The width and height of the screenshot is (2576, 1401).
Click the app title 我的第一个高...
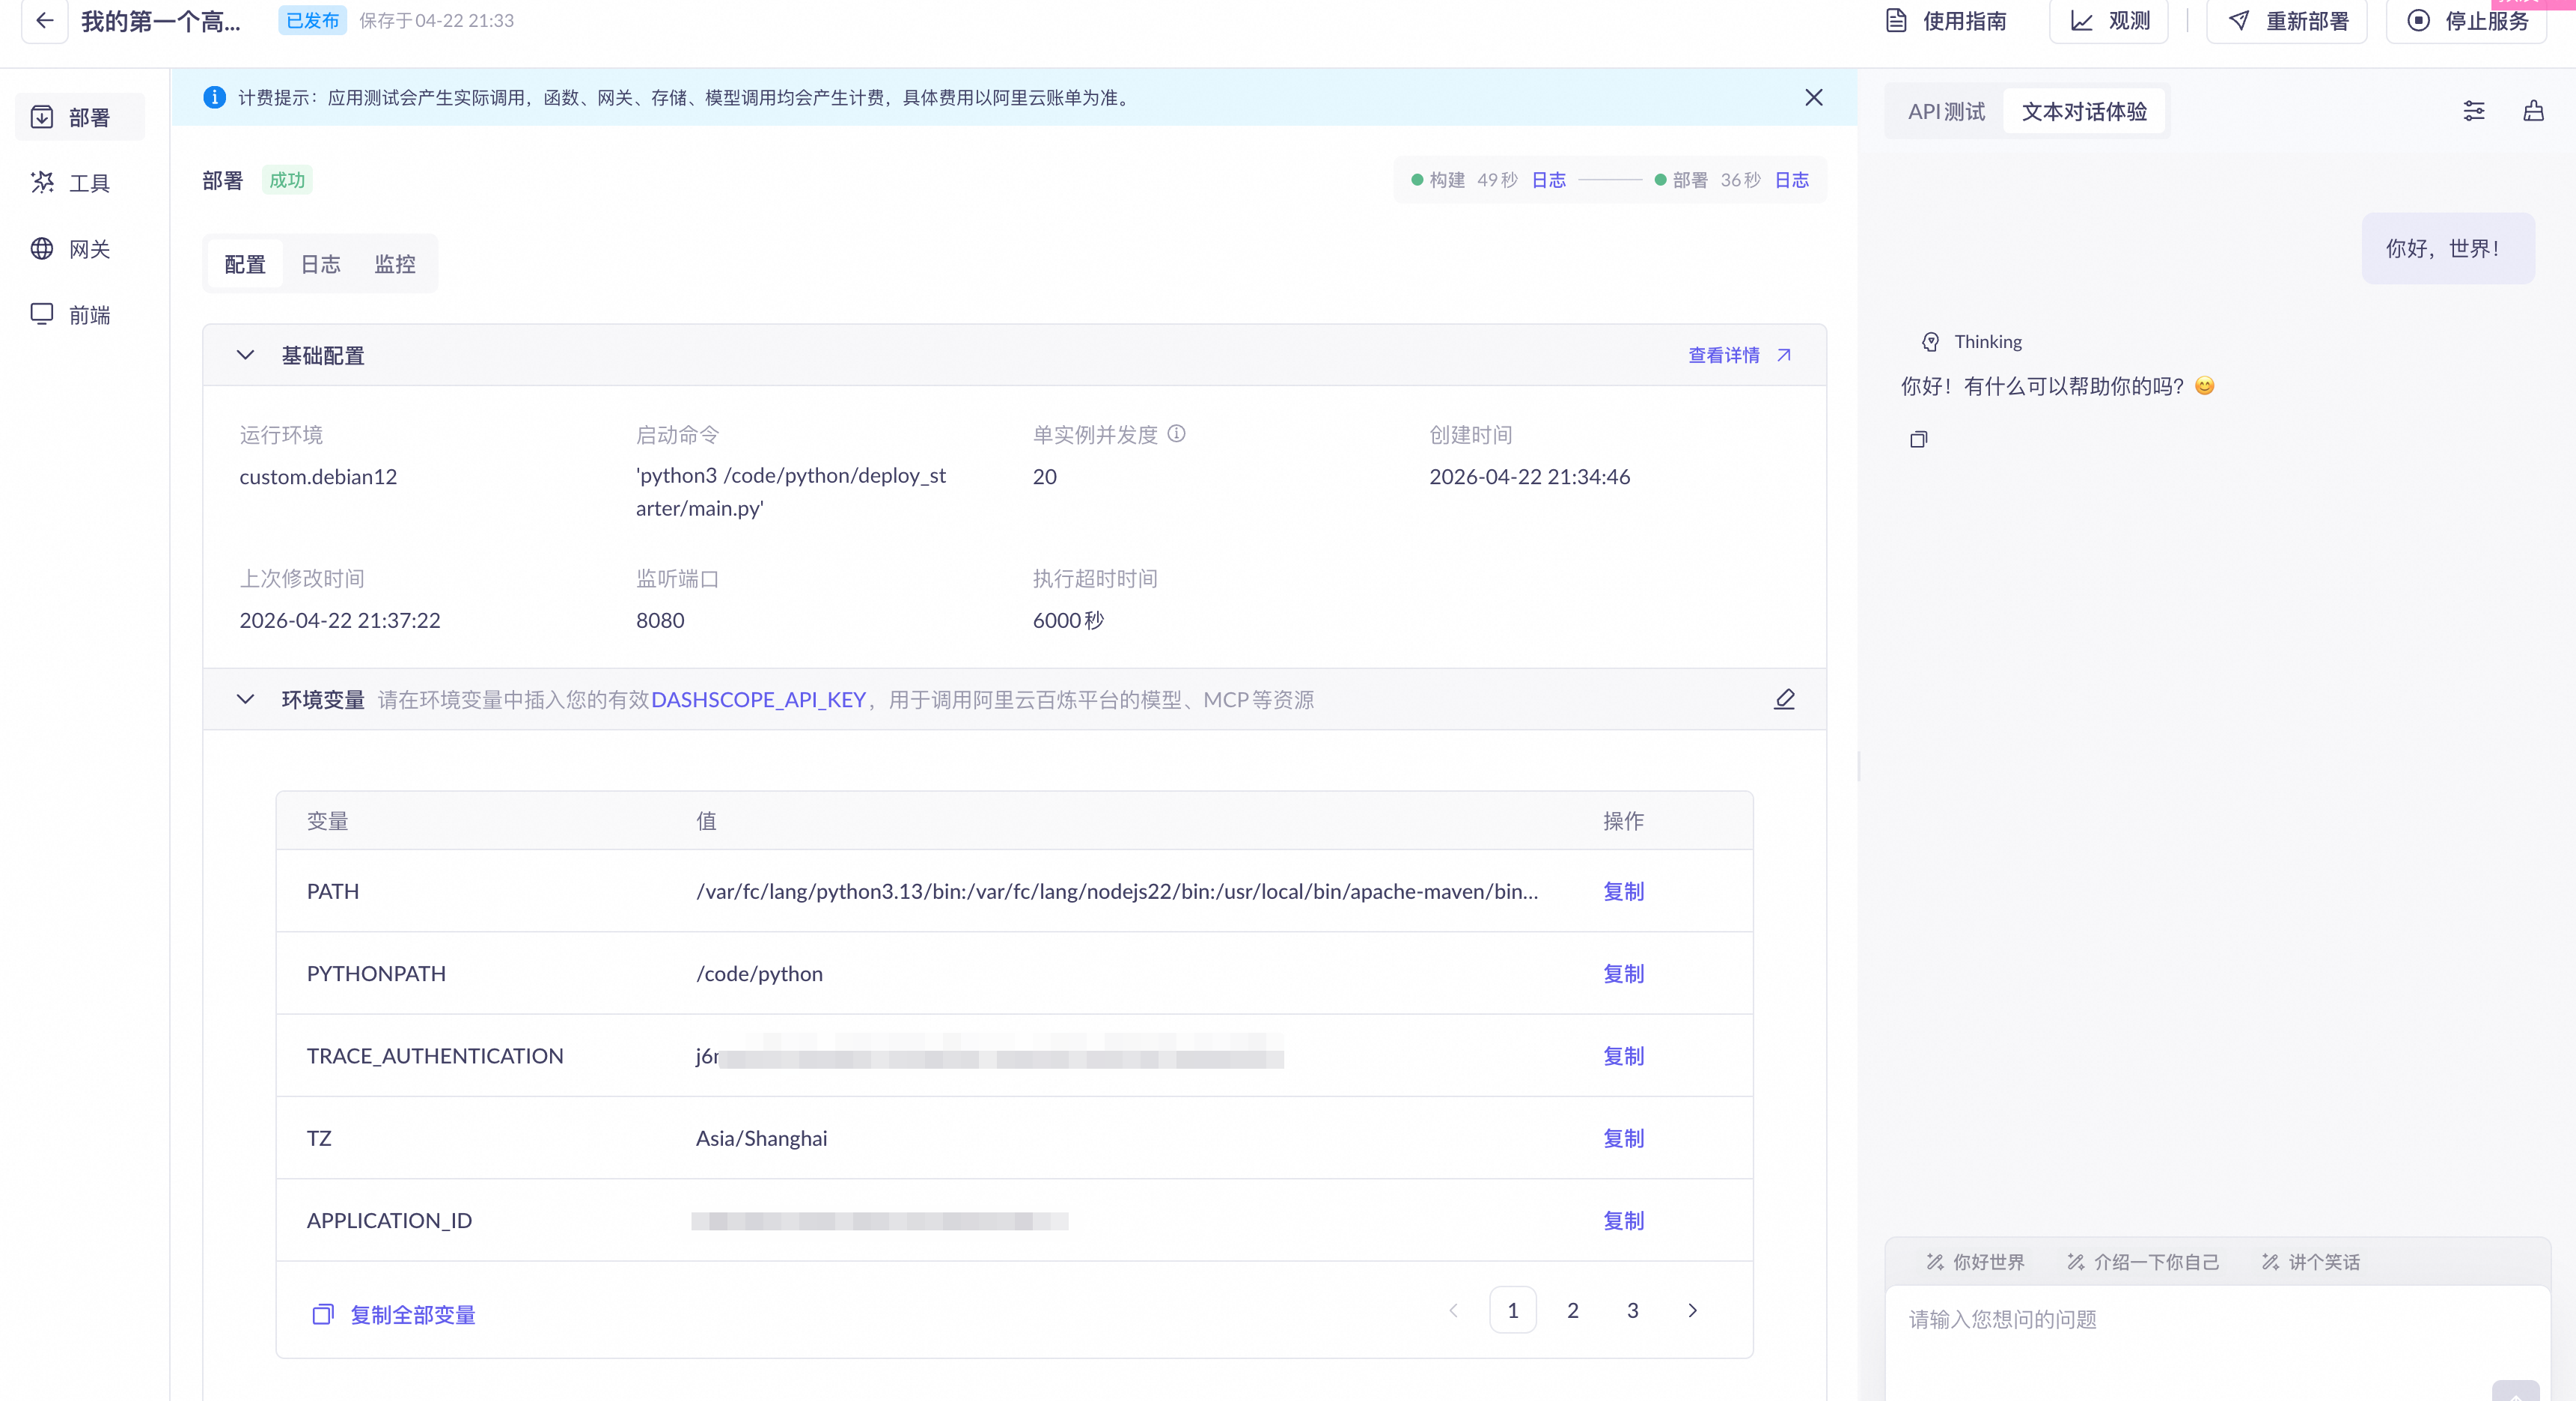click(161, 21)
